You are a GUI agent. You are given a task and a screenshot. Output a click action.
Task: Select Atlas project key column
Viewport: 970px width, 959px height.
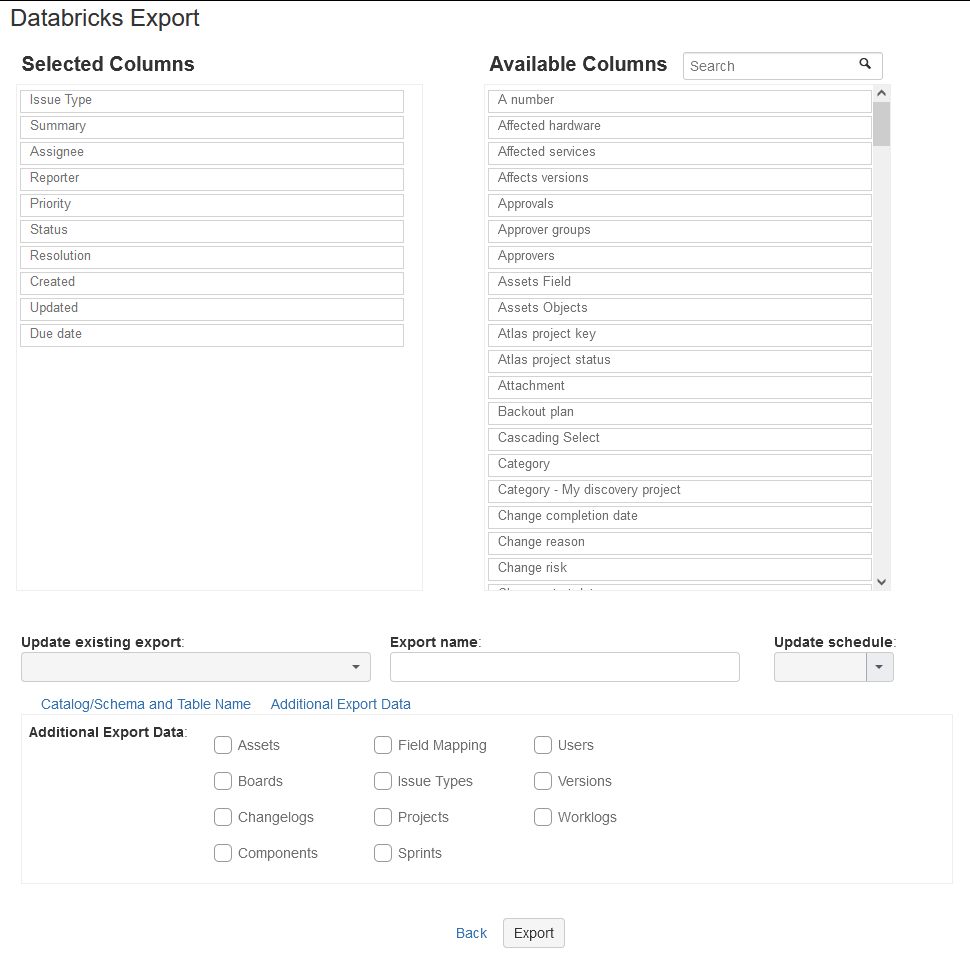tap(680, 335)
